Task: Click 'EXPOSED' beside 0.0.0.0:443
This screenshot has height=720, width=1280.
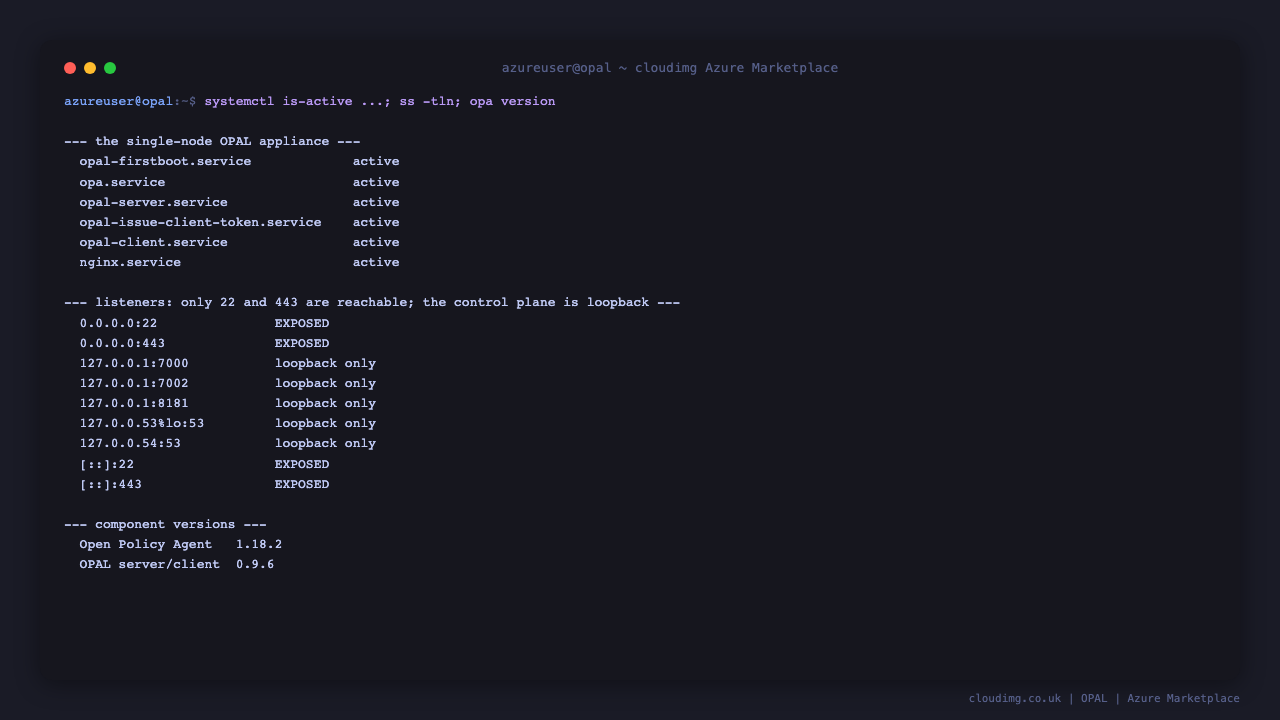Action: pyautogui.click(x=302, y=343)
